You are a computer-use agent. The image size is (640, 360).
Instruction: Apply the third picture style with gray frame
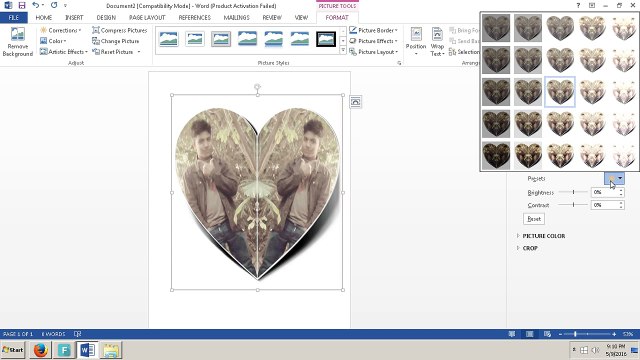point(221,39)
